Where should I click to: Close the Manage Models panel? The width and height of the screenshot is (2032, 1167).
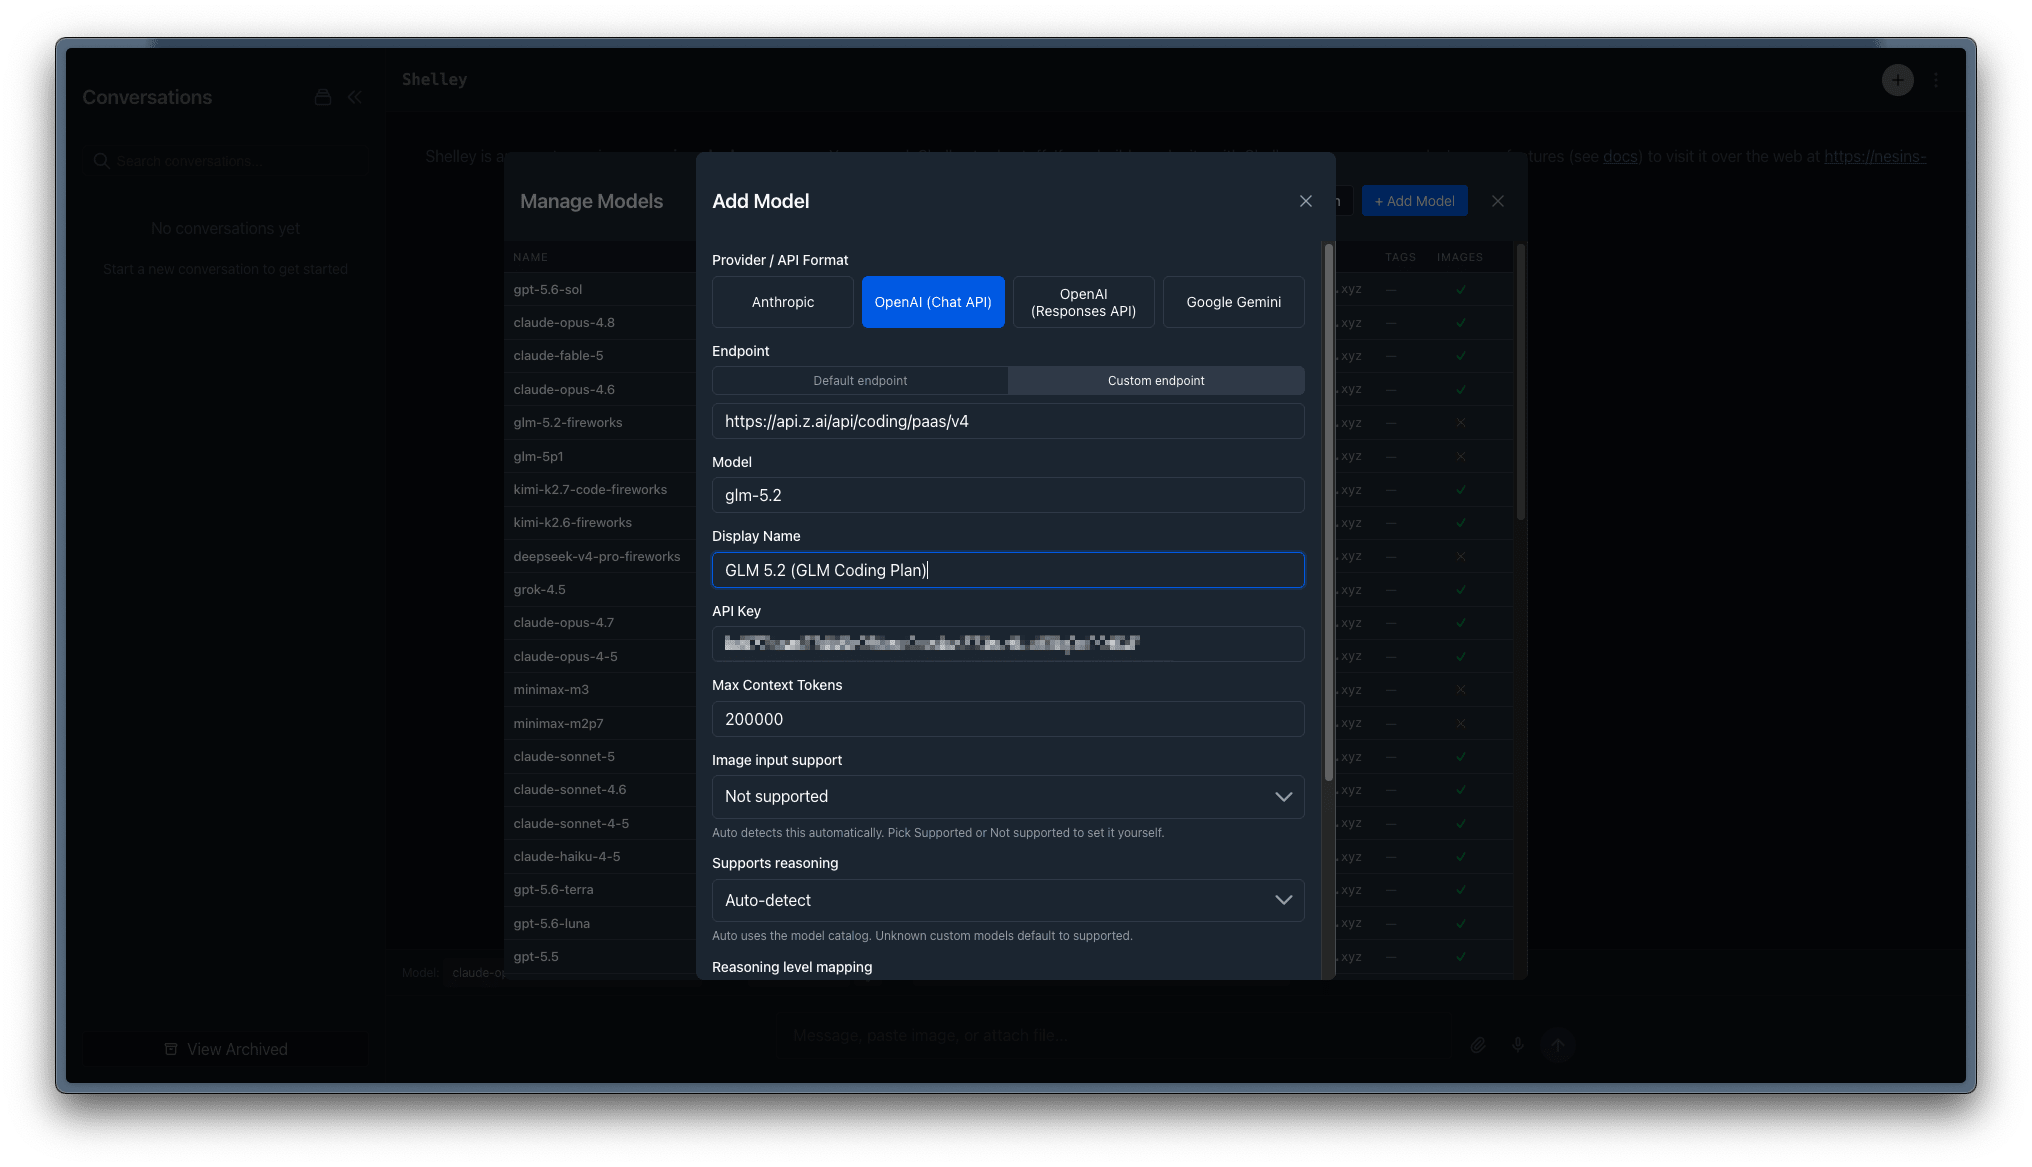tap(1497, 201)
